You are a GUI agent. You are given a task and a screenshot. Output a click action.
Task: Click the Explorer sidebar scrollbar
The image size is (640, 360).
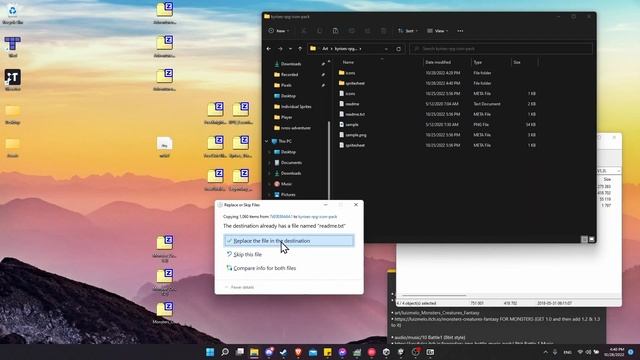[329, 159]
